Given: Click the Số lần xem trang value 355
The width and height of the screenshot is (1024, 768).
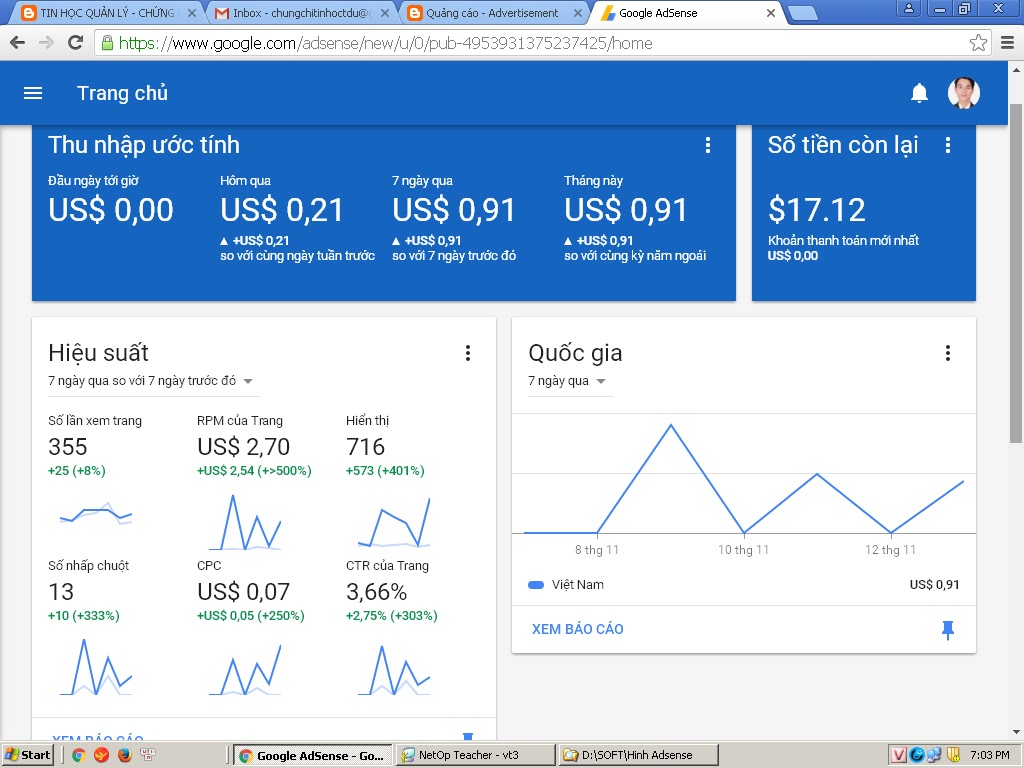Looking at the screenshot, I should coord(68,447).
